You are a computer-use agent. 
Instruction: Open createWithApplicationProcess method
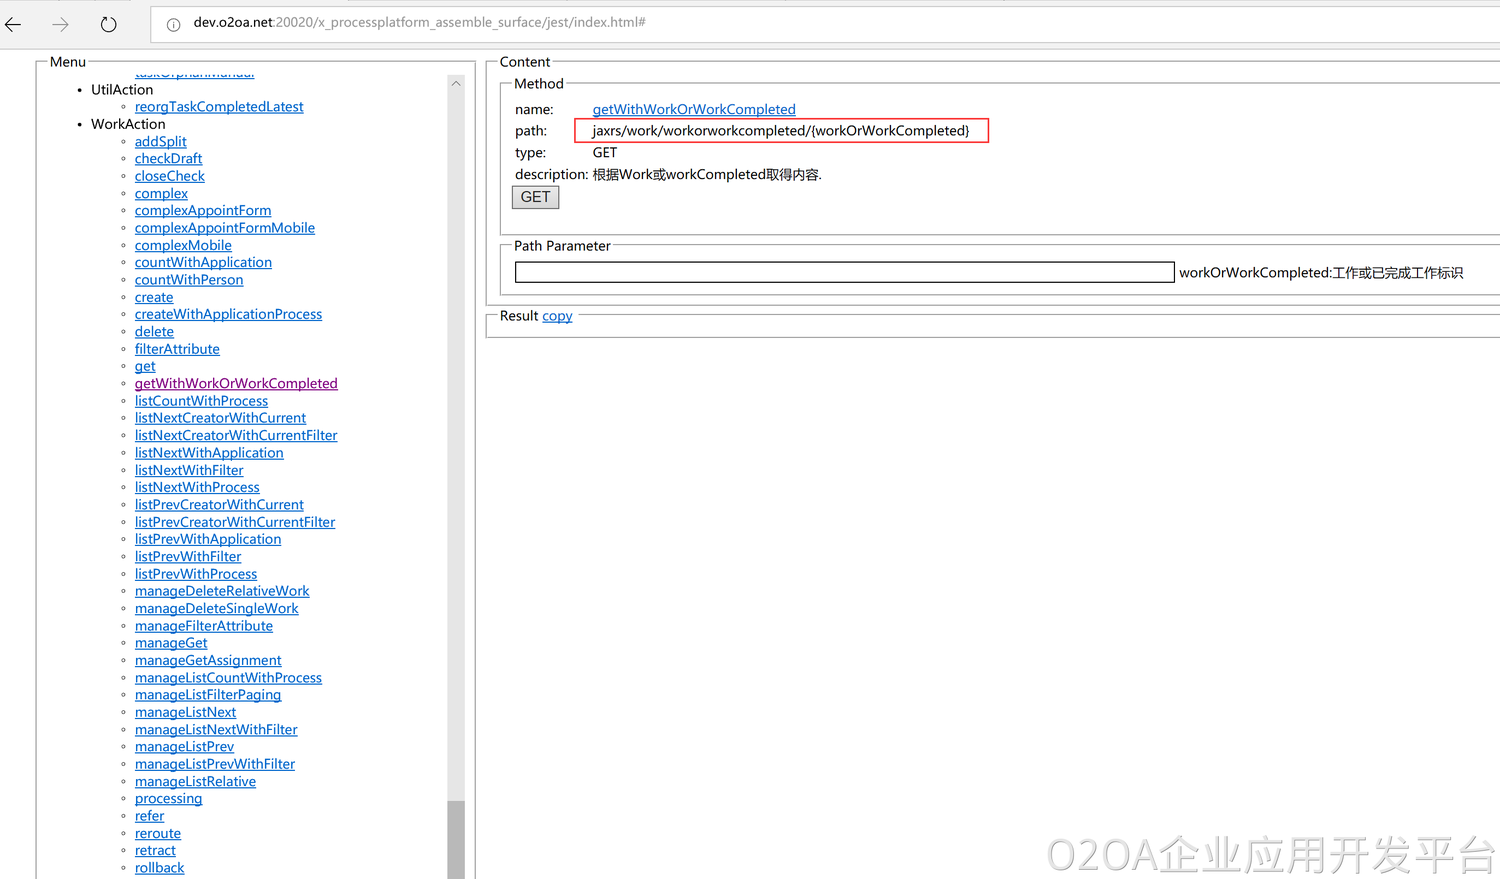pyautogui.click(x=228, y=314)
